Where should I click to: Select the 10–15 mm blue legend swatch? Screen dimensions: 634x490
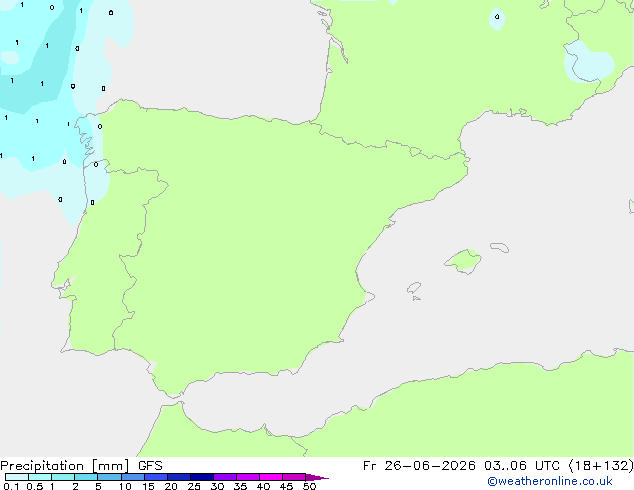(133, 477)
